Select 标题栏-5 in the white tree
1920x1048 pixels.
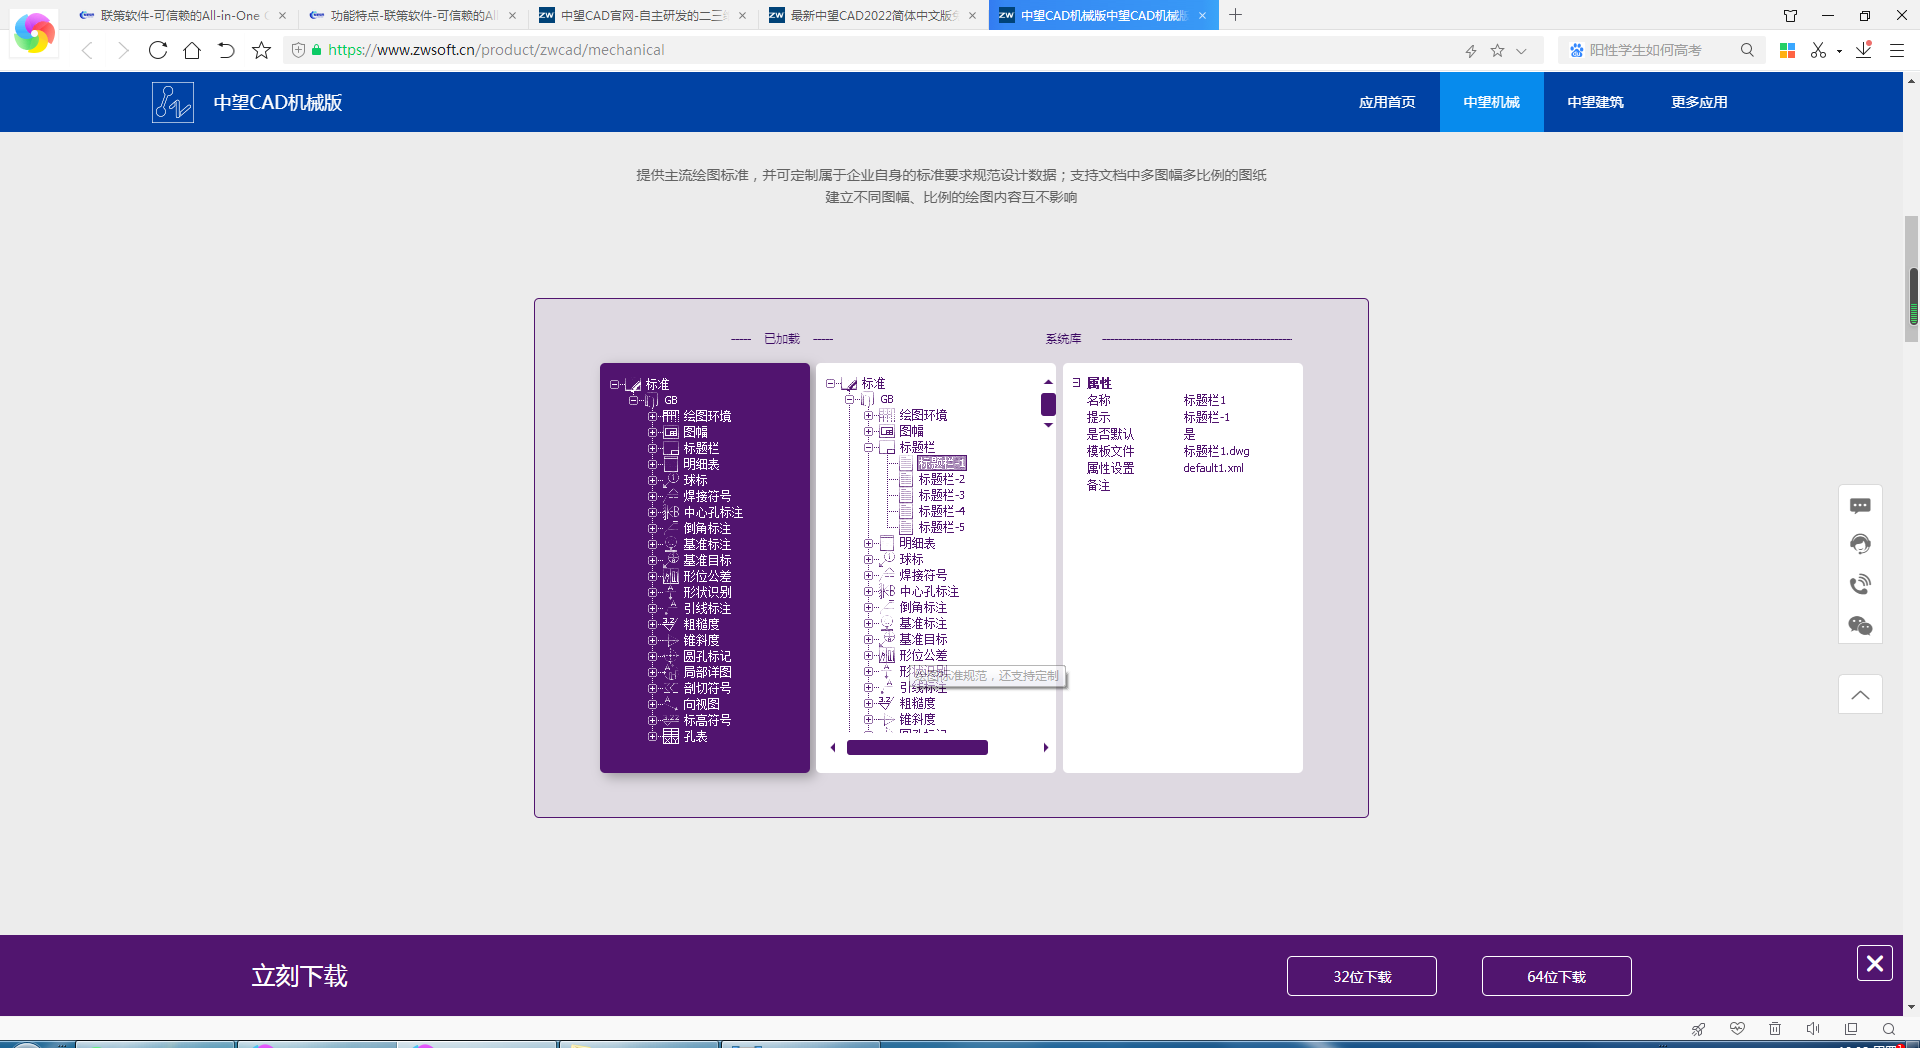point(941,527)
